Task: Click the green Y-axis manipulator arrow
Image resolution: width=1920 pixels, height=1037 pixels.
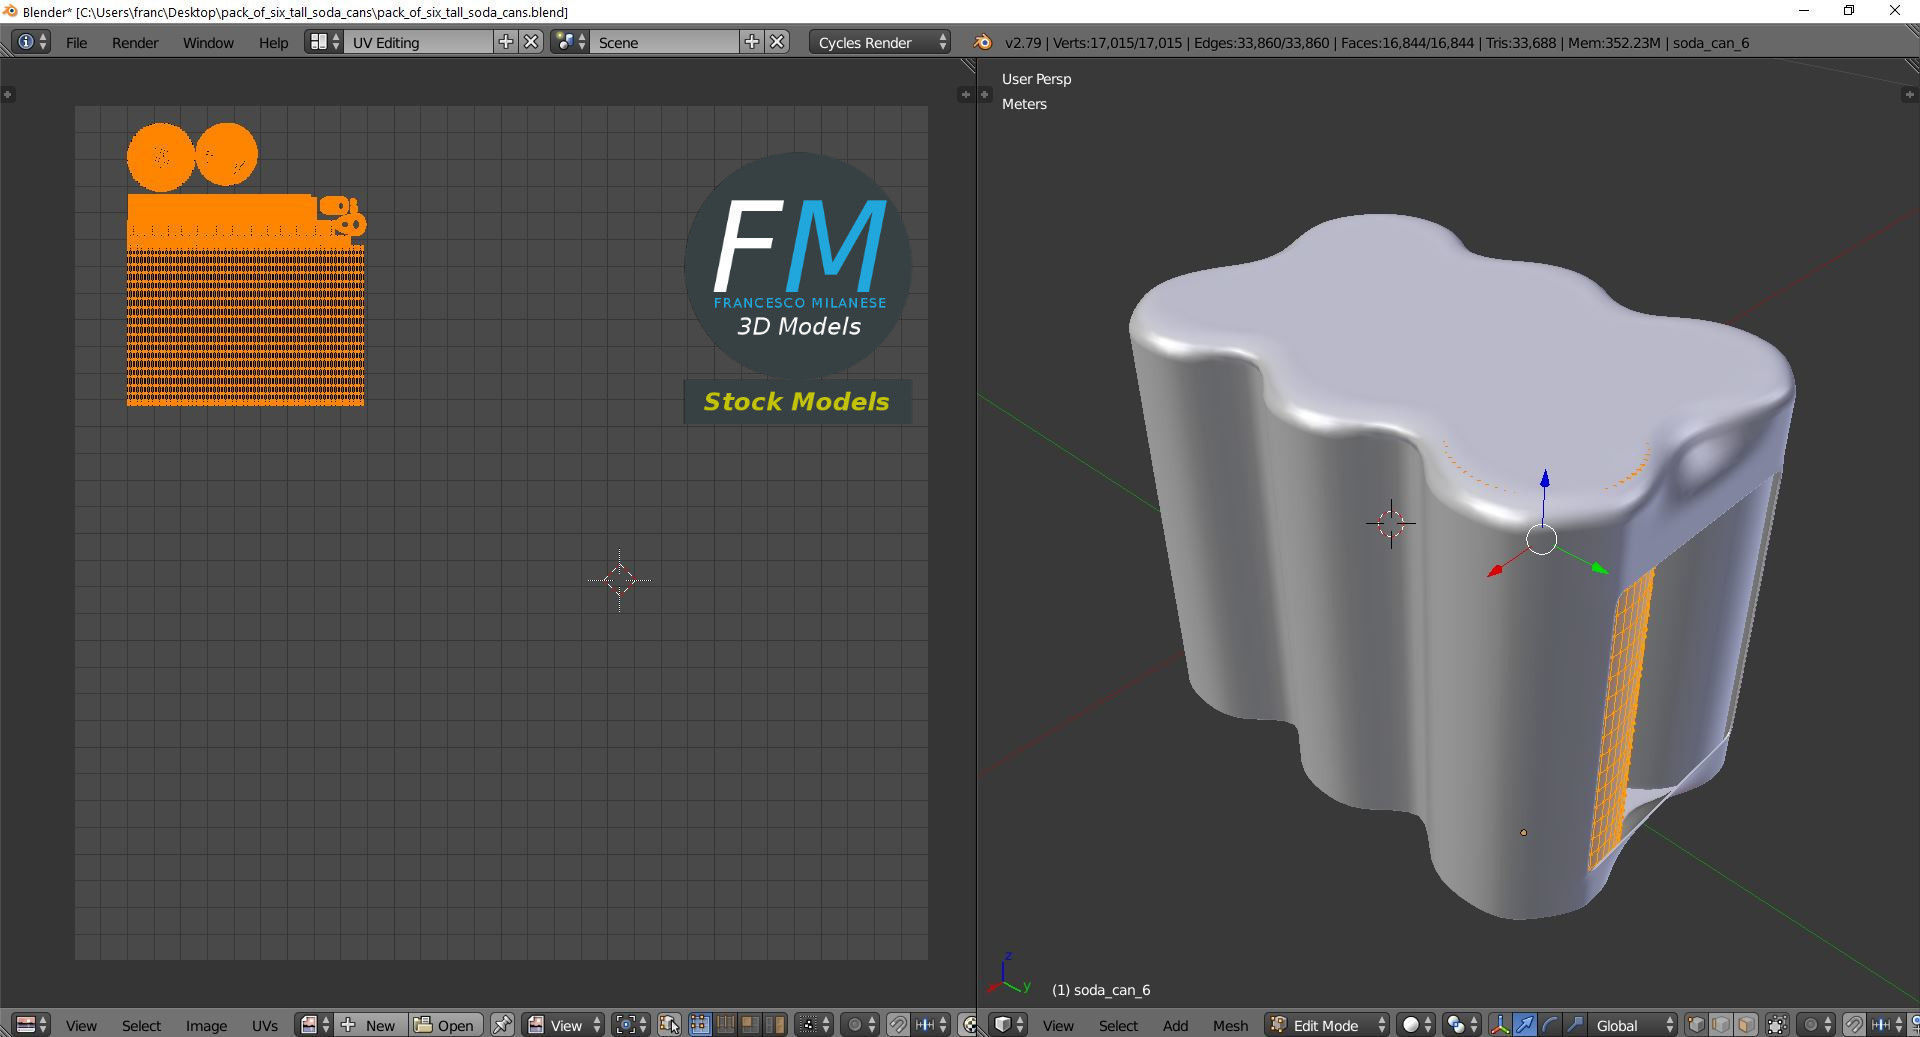Action: point(1600,568)
